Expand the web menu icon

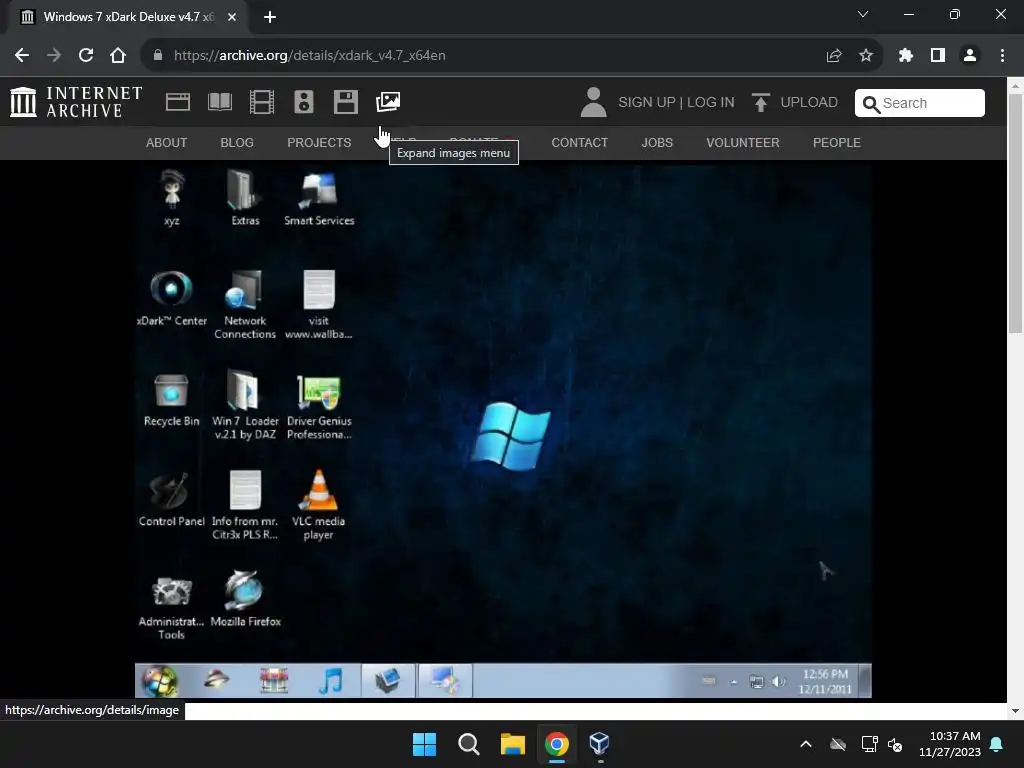point(178,103)
